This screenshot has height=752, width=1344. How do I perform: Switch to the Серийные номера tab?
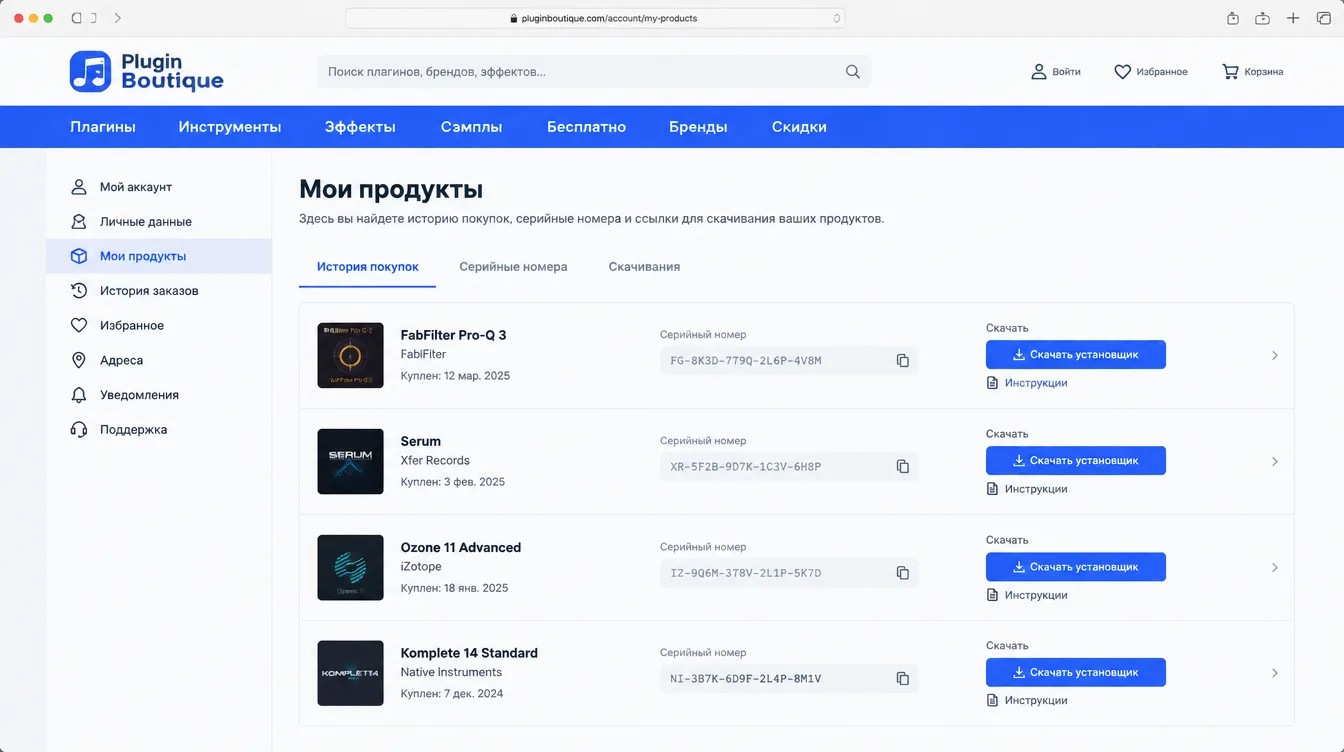(x=513, y=267)
